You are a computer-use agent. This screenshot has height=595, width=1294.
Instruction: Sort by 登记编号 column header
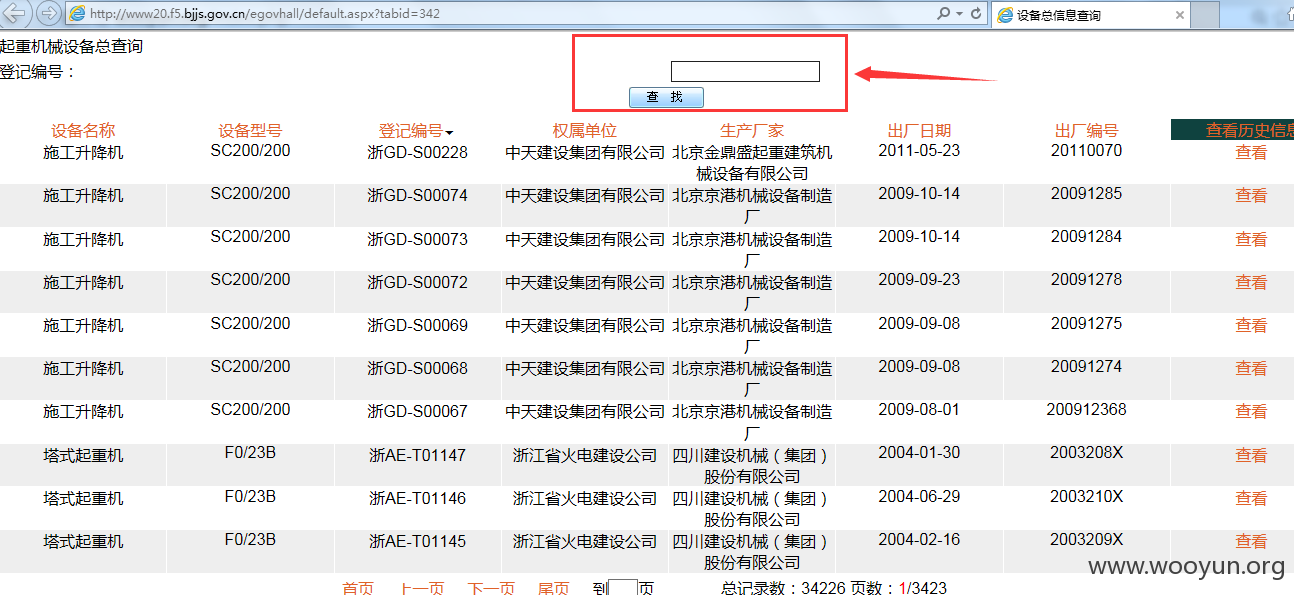coord(410,131)
